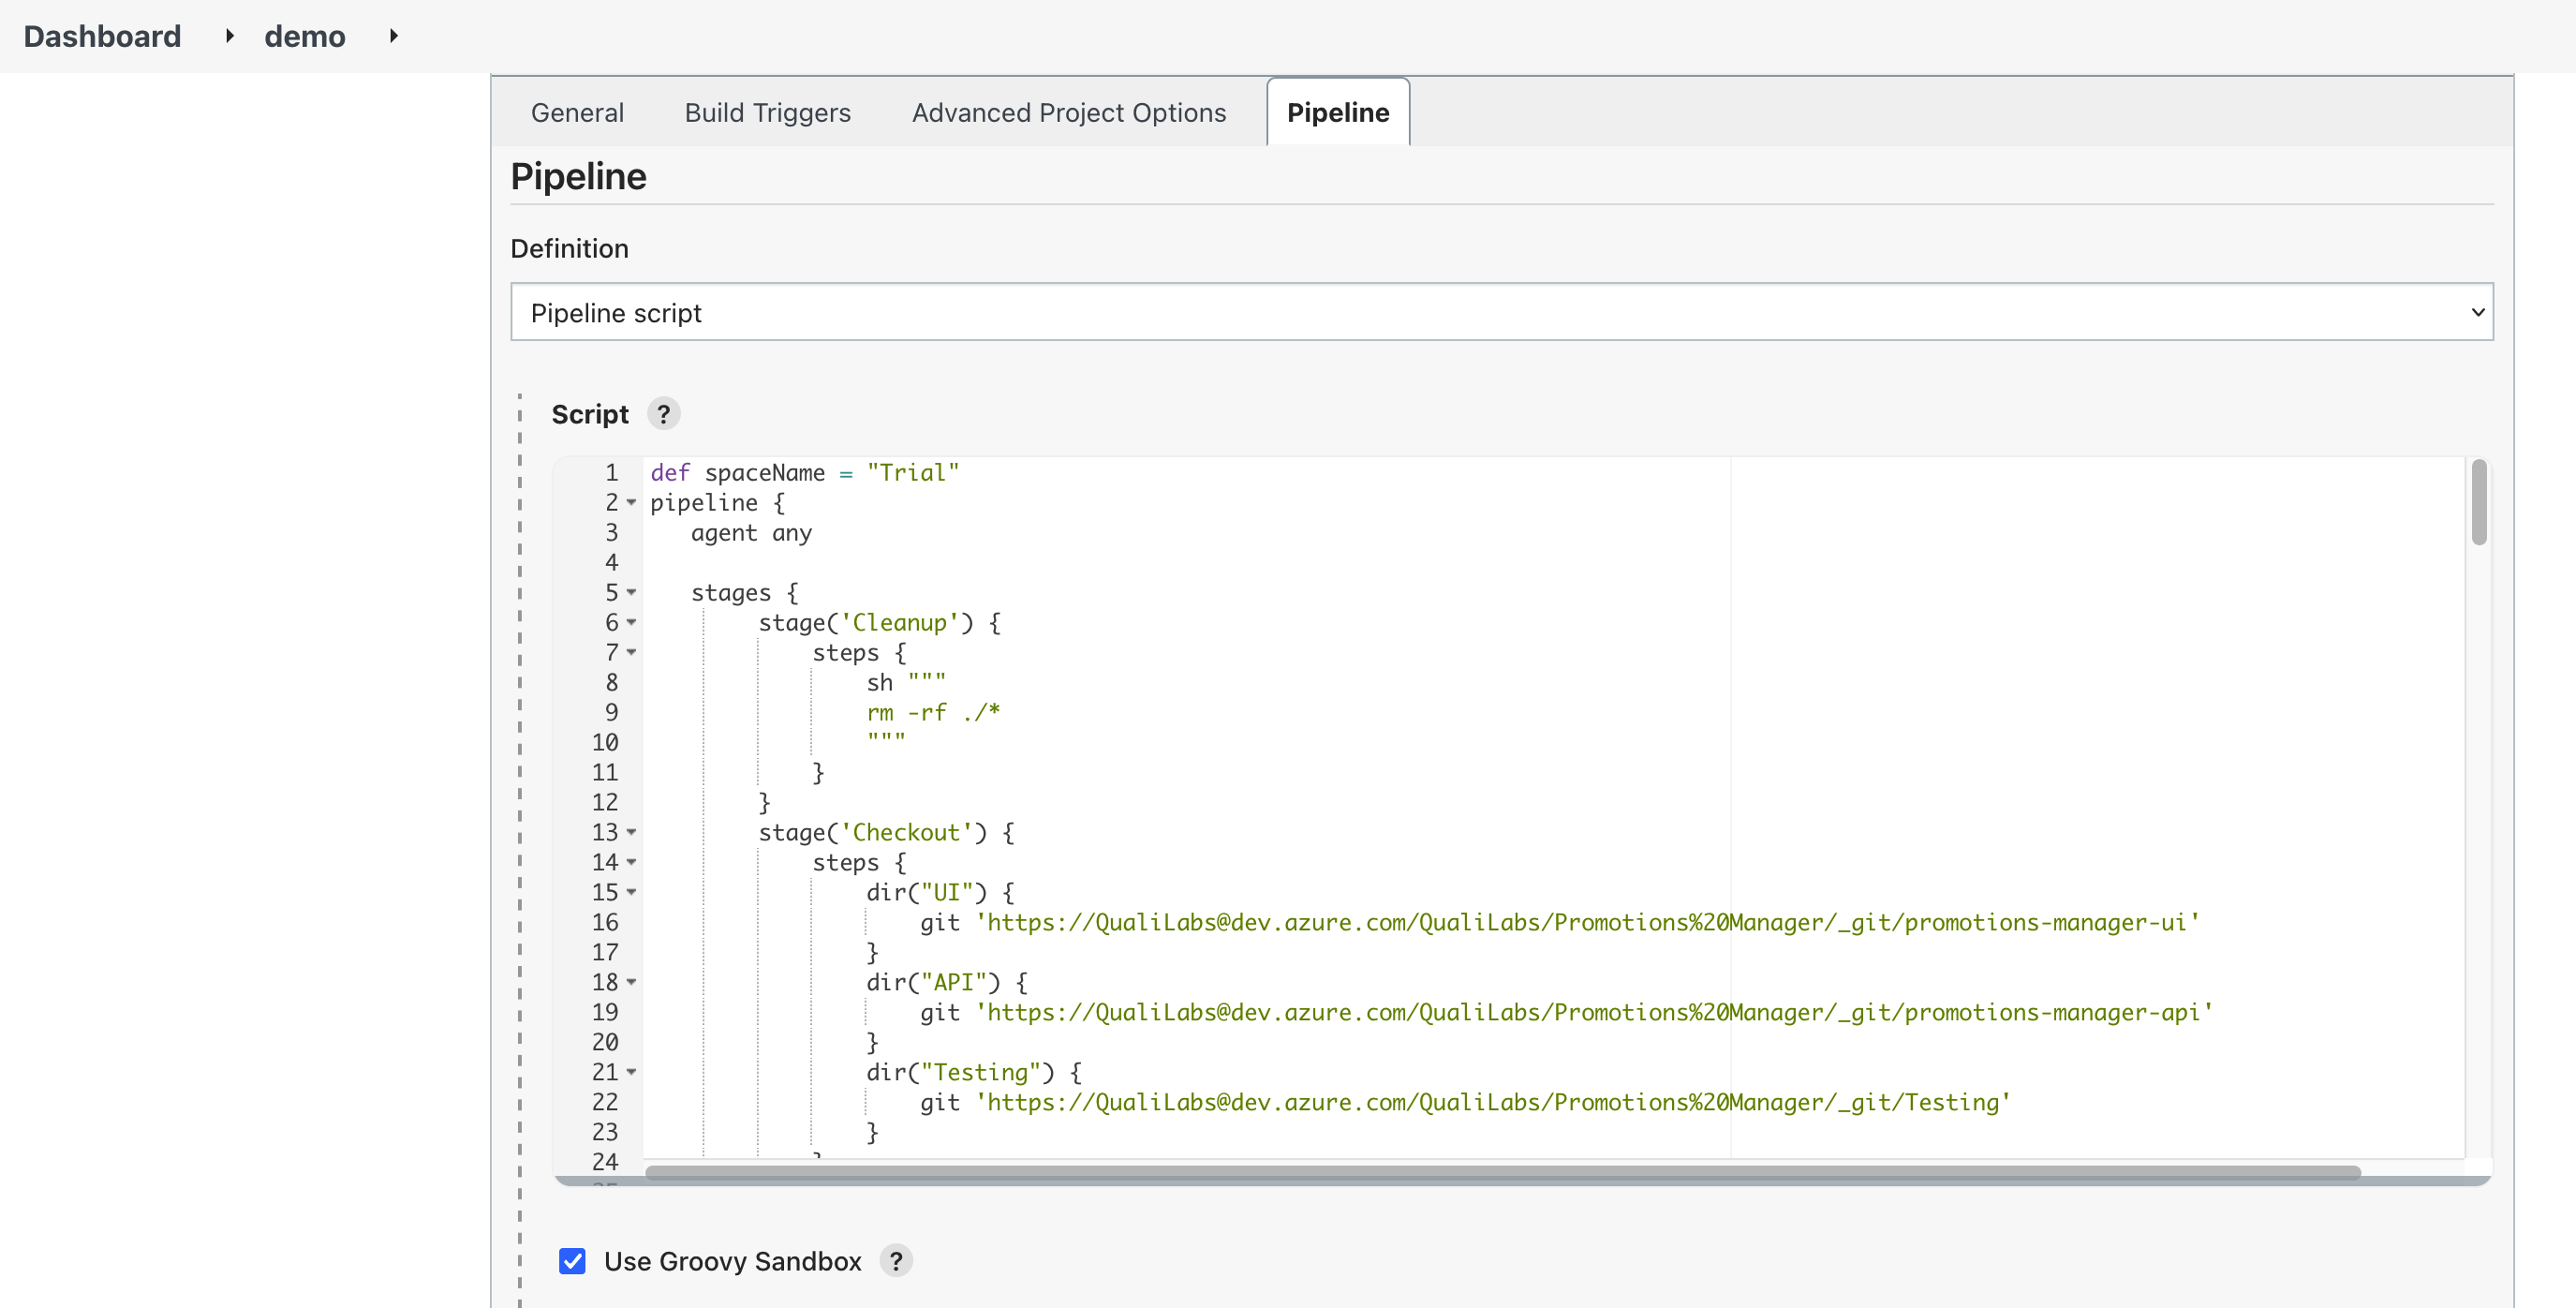Click the stage('Checkout') code text
2576x1308 pixels.
(886, 832)
